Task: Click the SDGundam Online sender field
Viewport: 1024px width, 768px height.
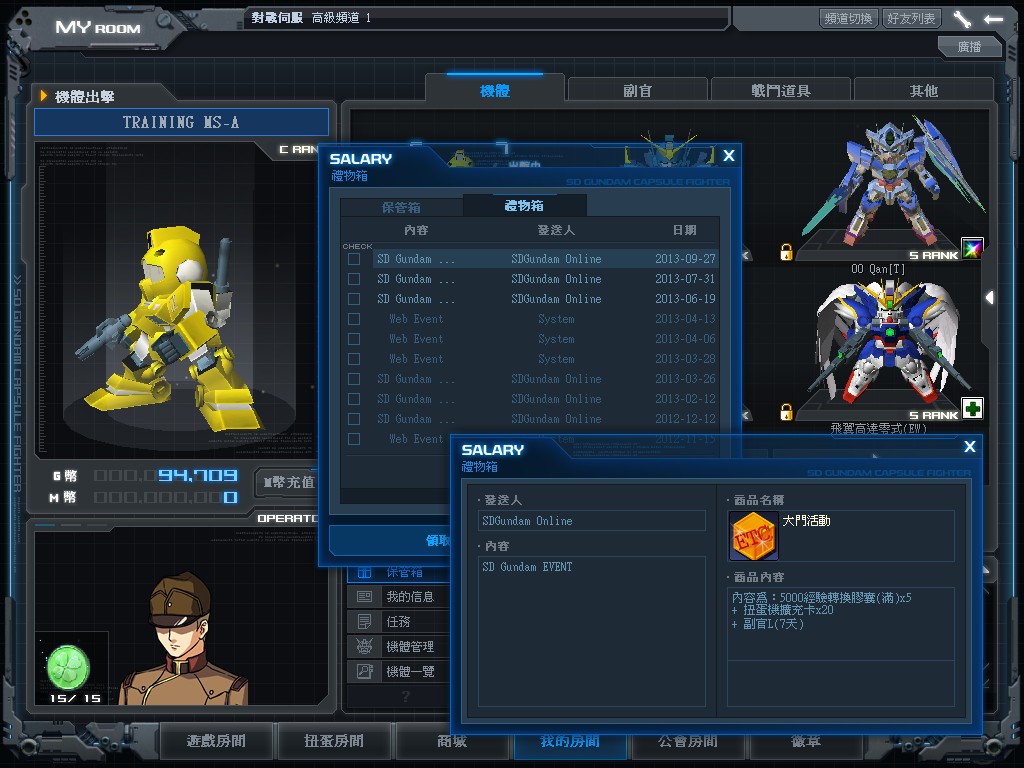Action: [x=592, y=520]
